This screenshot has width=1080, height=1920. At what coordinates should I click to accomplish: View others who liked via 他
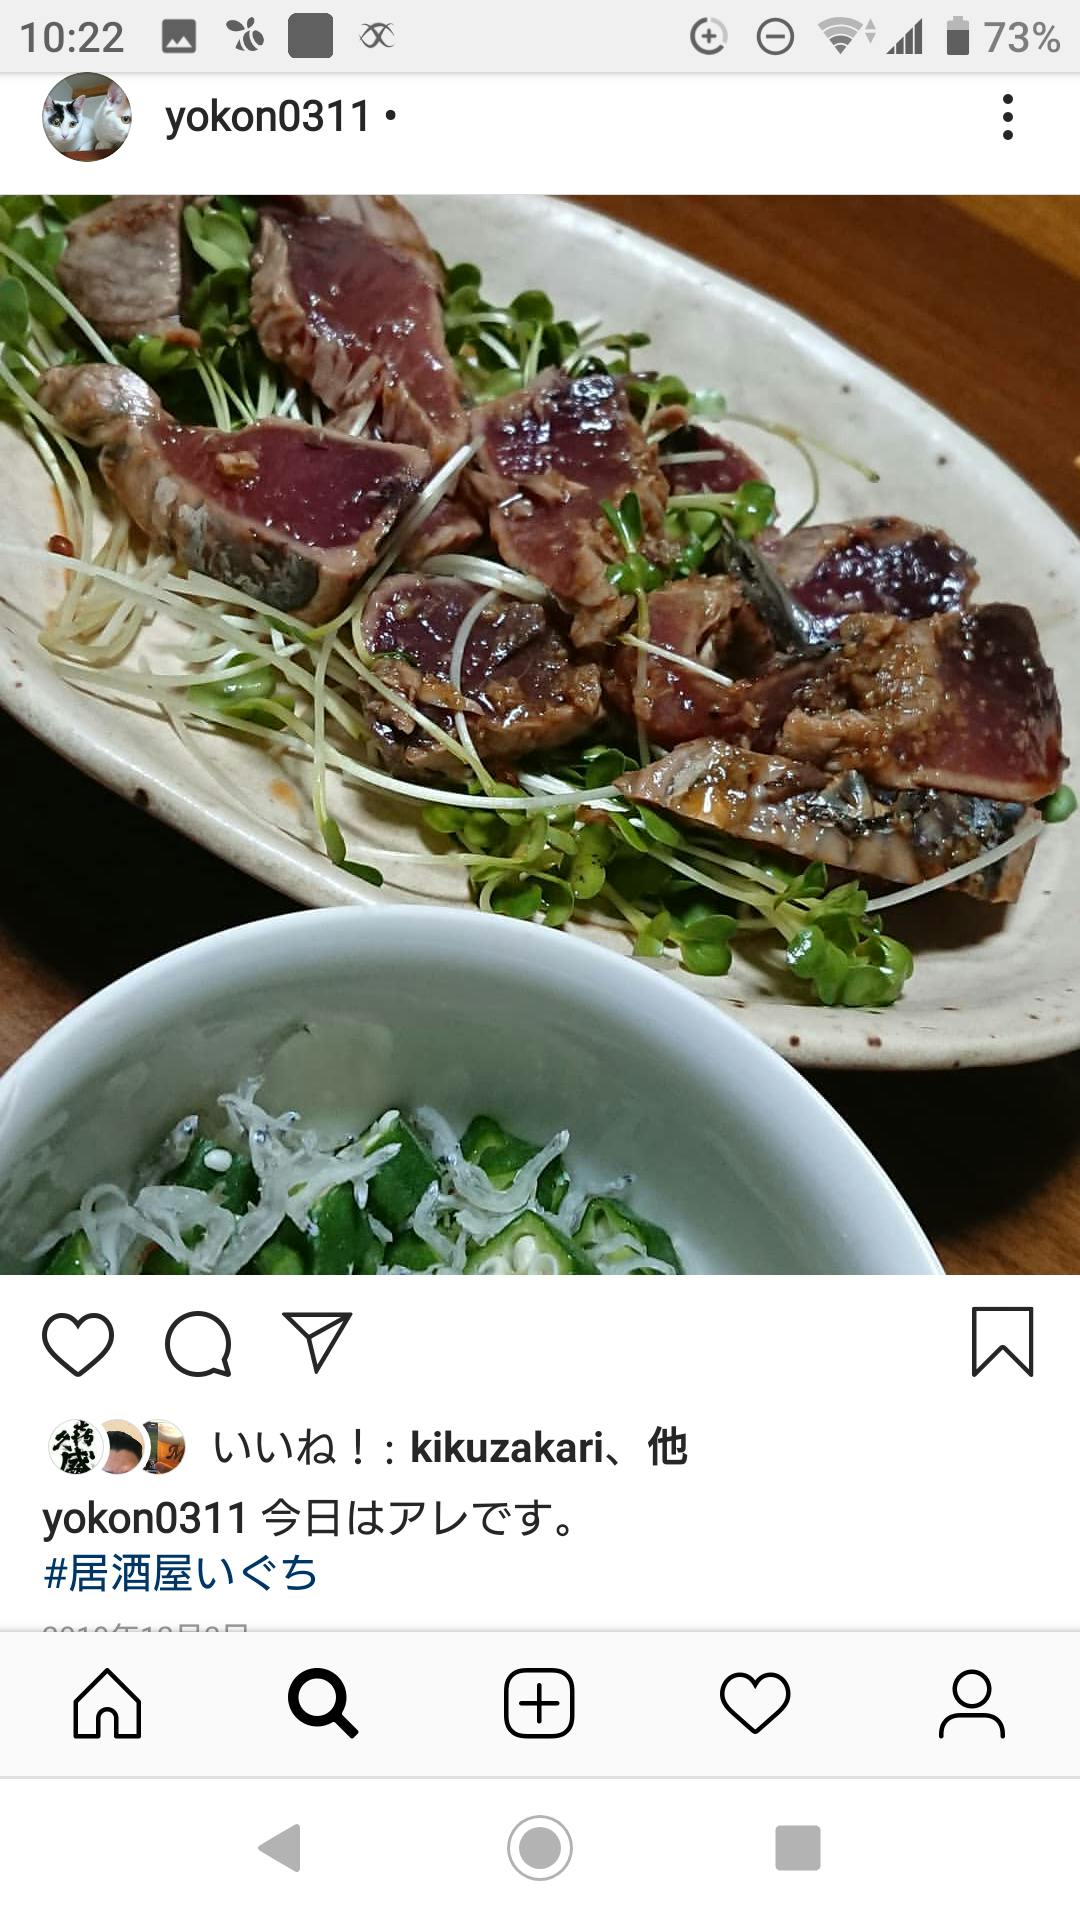(x=667, y=1447)
